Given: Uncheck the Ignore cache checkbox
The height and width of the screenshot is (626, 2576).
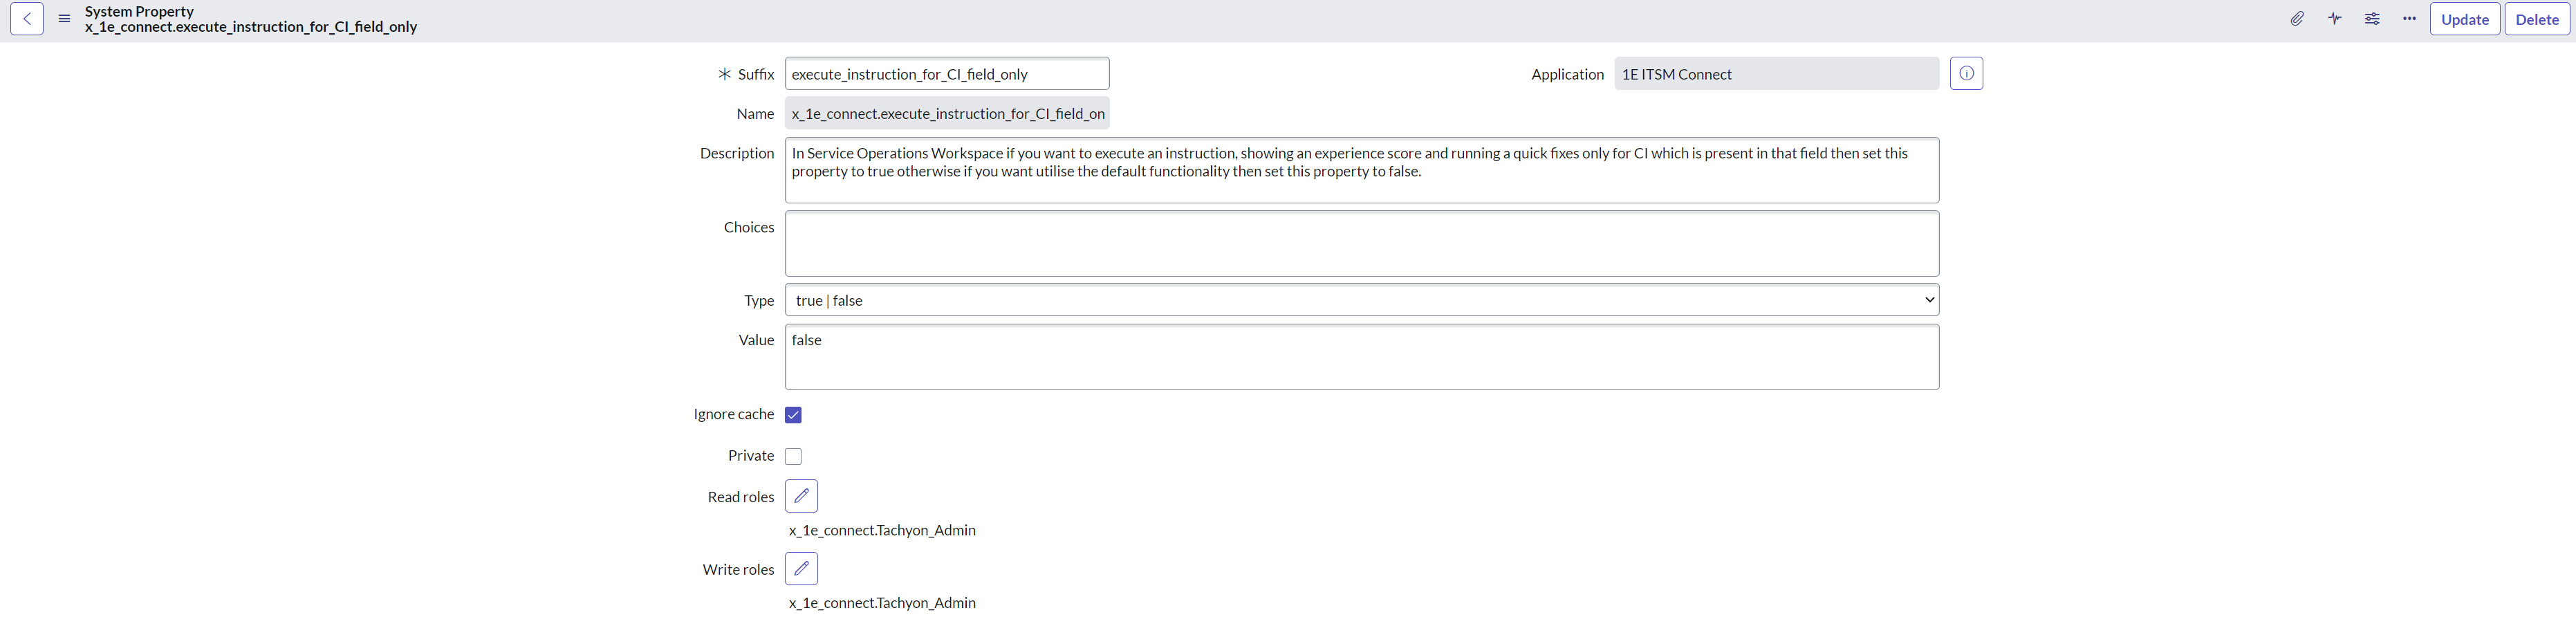Looking at the screenshot, I should pos(793,415).
